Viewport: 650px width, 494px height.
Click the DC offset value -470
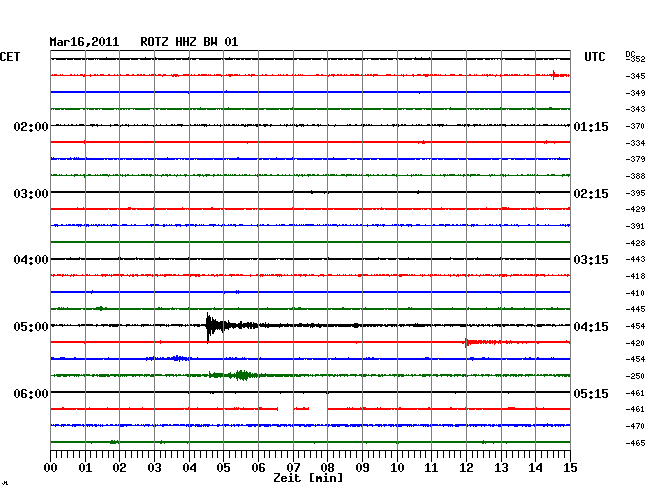click(x=635, y=426)
